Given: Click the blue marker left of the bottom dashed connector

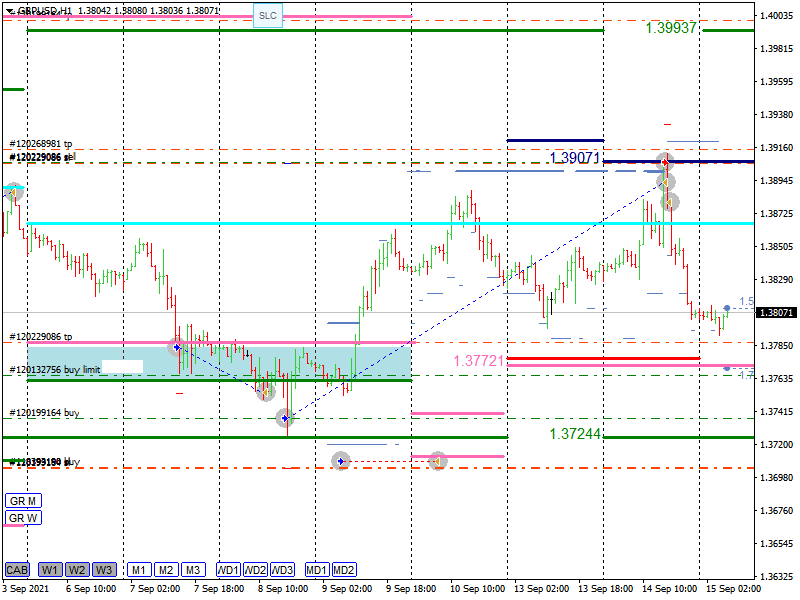Looking at the screenshot, I should 341,461.
